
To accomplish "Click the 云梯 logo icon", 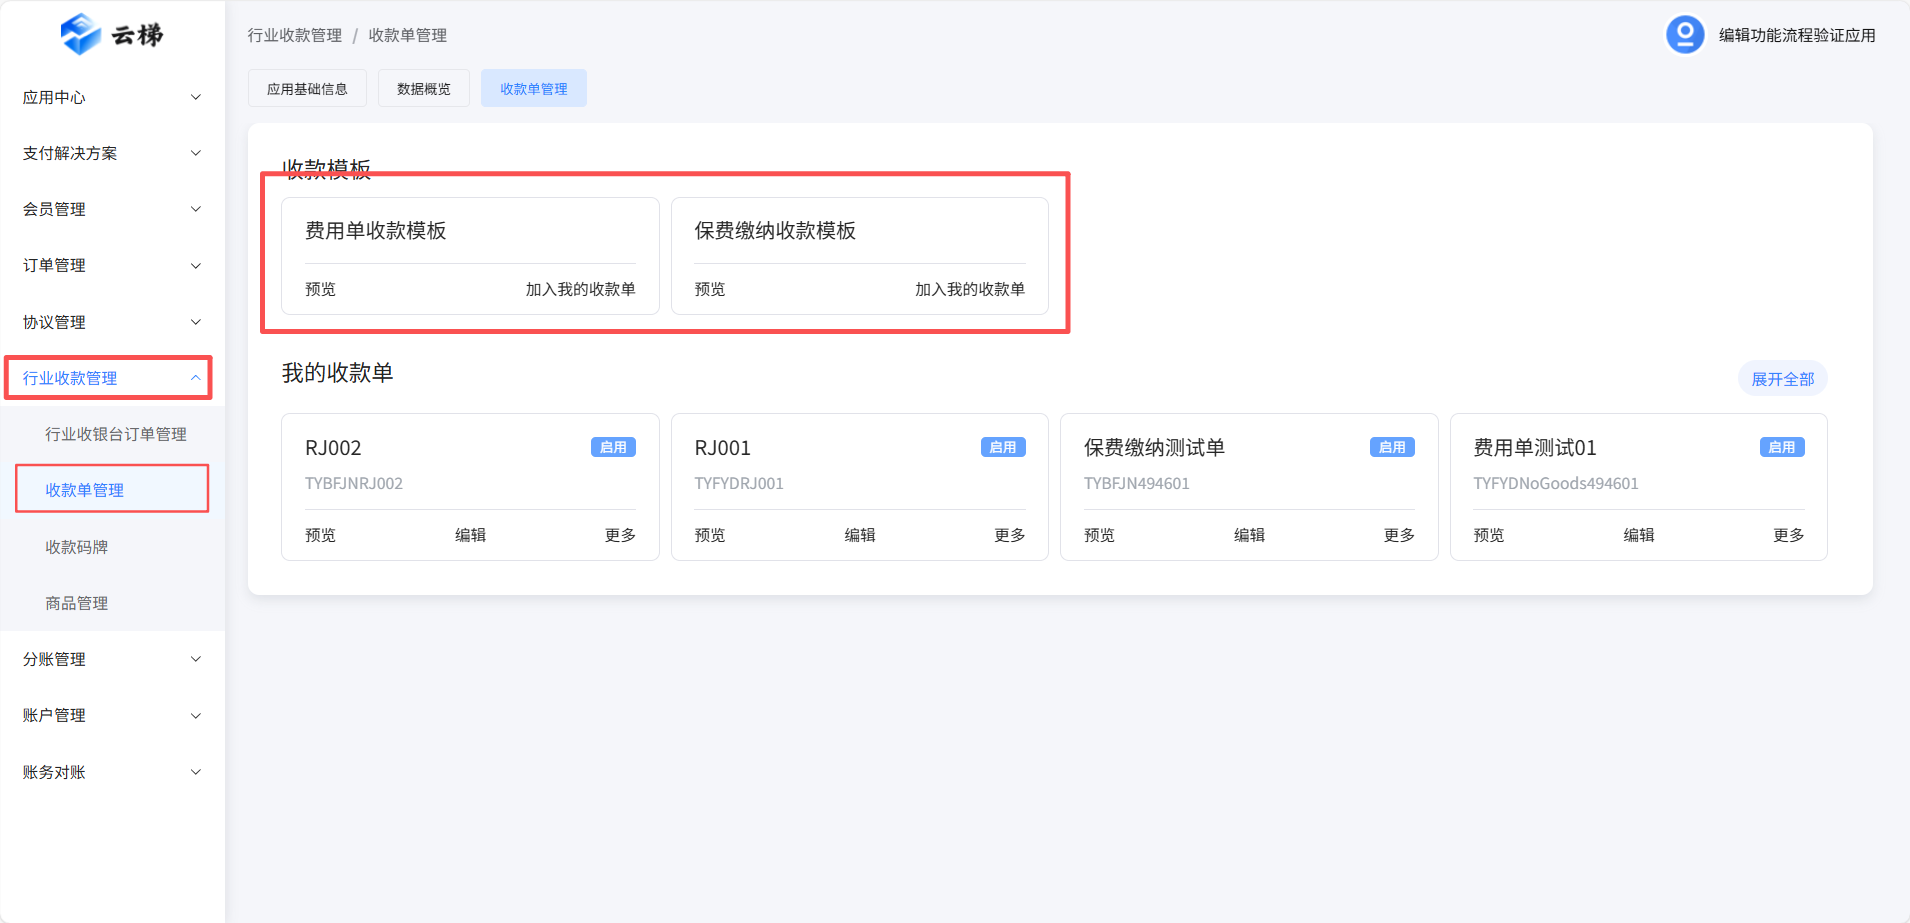I will click(x=81, y=34).
